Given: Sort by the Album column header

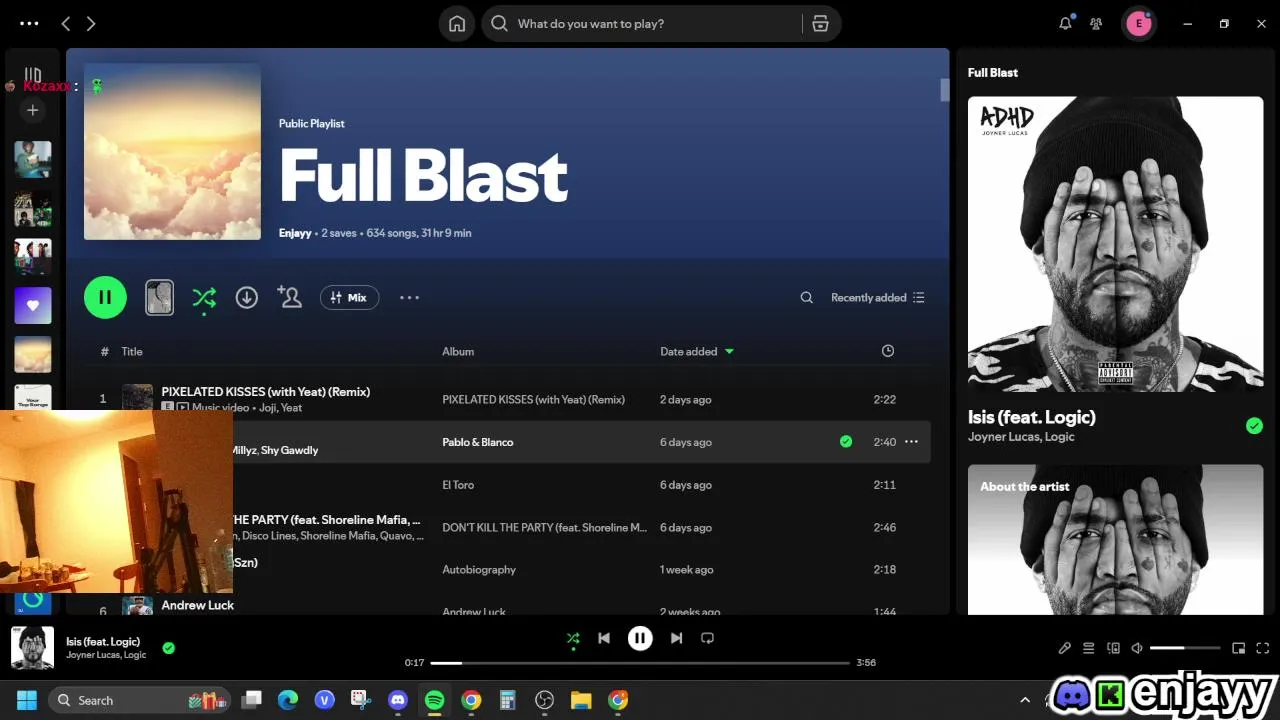Looking at the screenshot, I should tap(458, 351).
